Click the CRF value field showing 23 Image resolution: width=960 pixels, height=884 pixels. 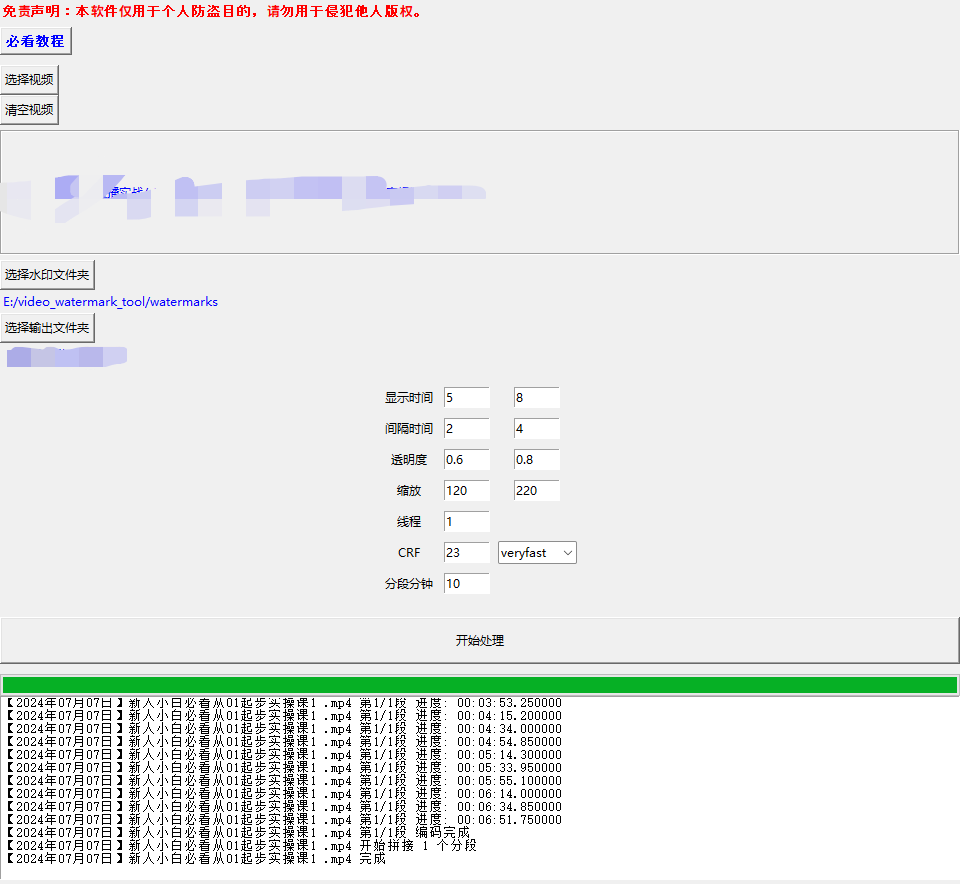(466, 553)
